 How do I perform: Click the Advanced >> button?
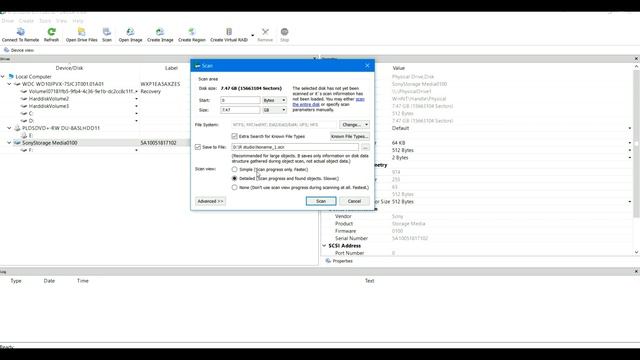click(210, 201)
